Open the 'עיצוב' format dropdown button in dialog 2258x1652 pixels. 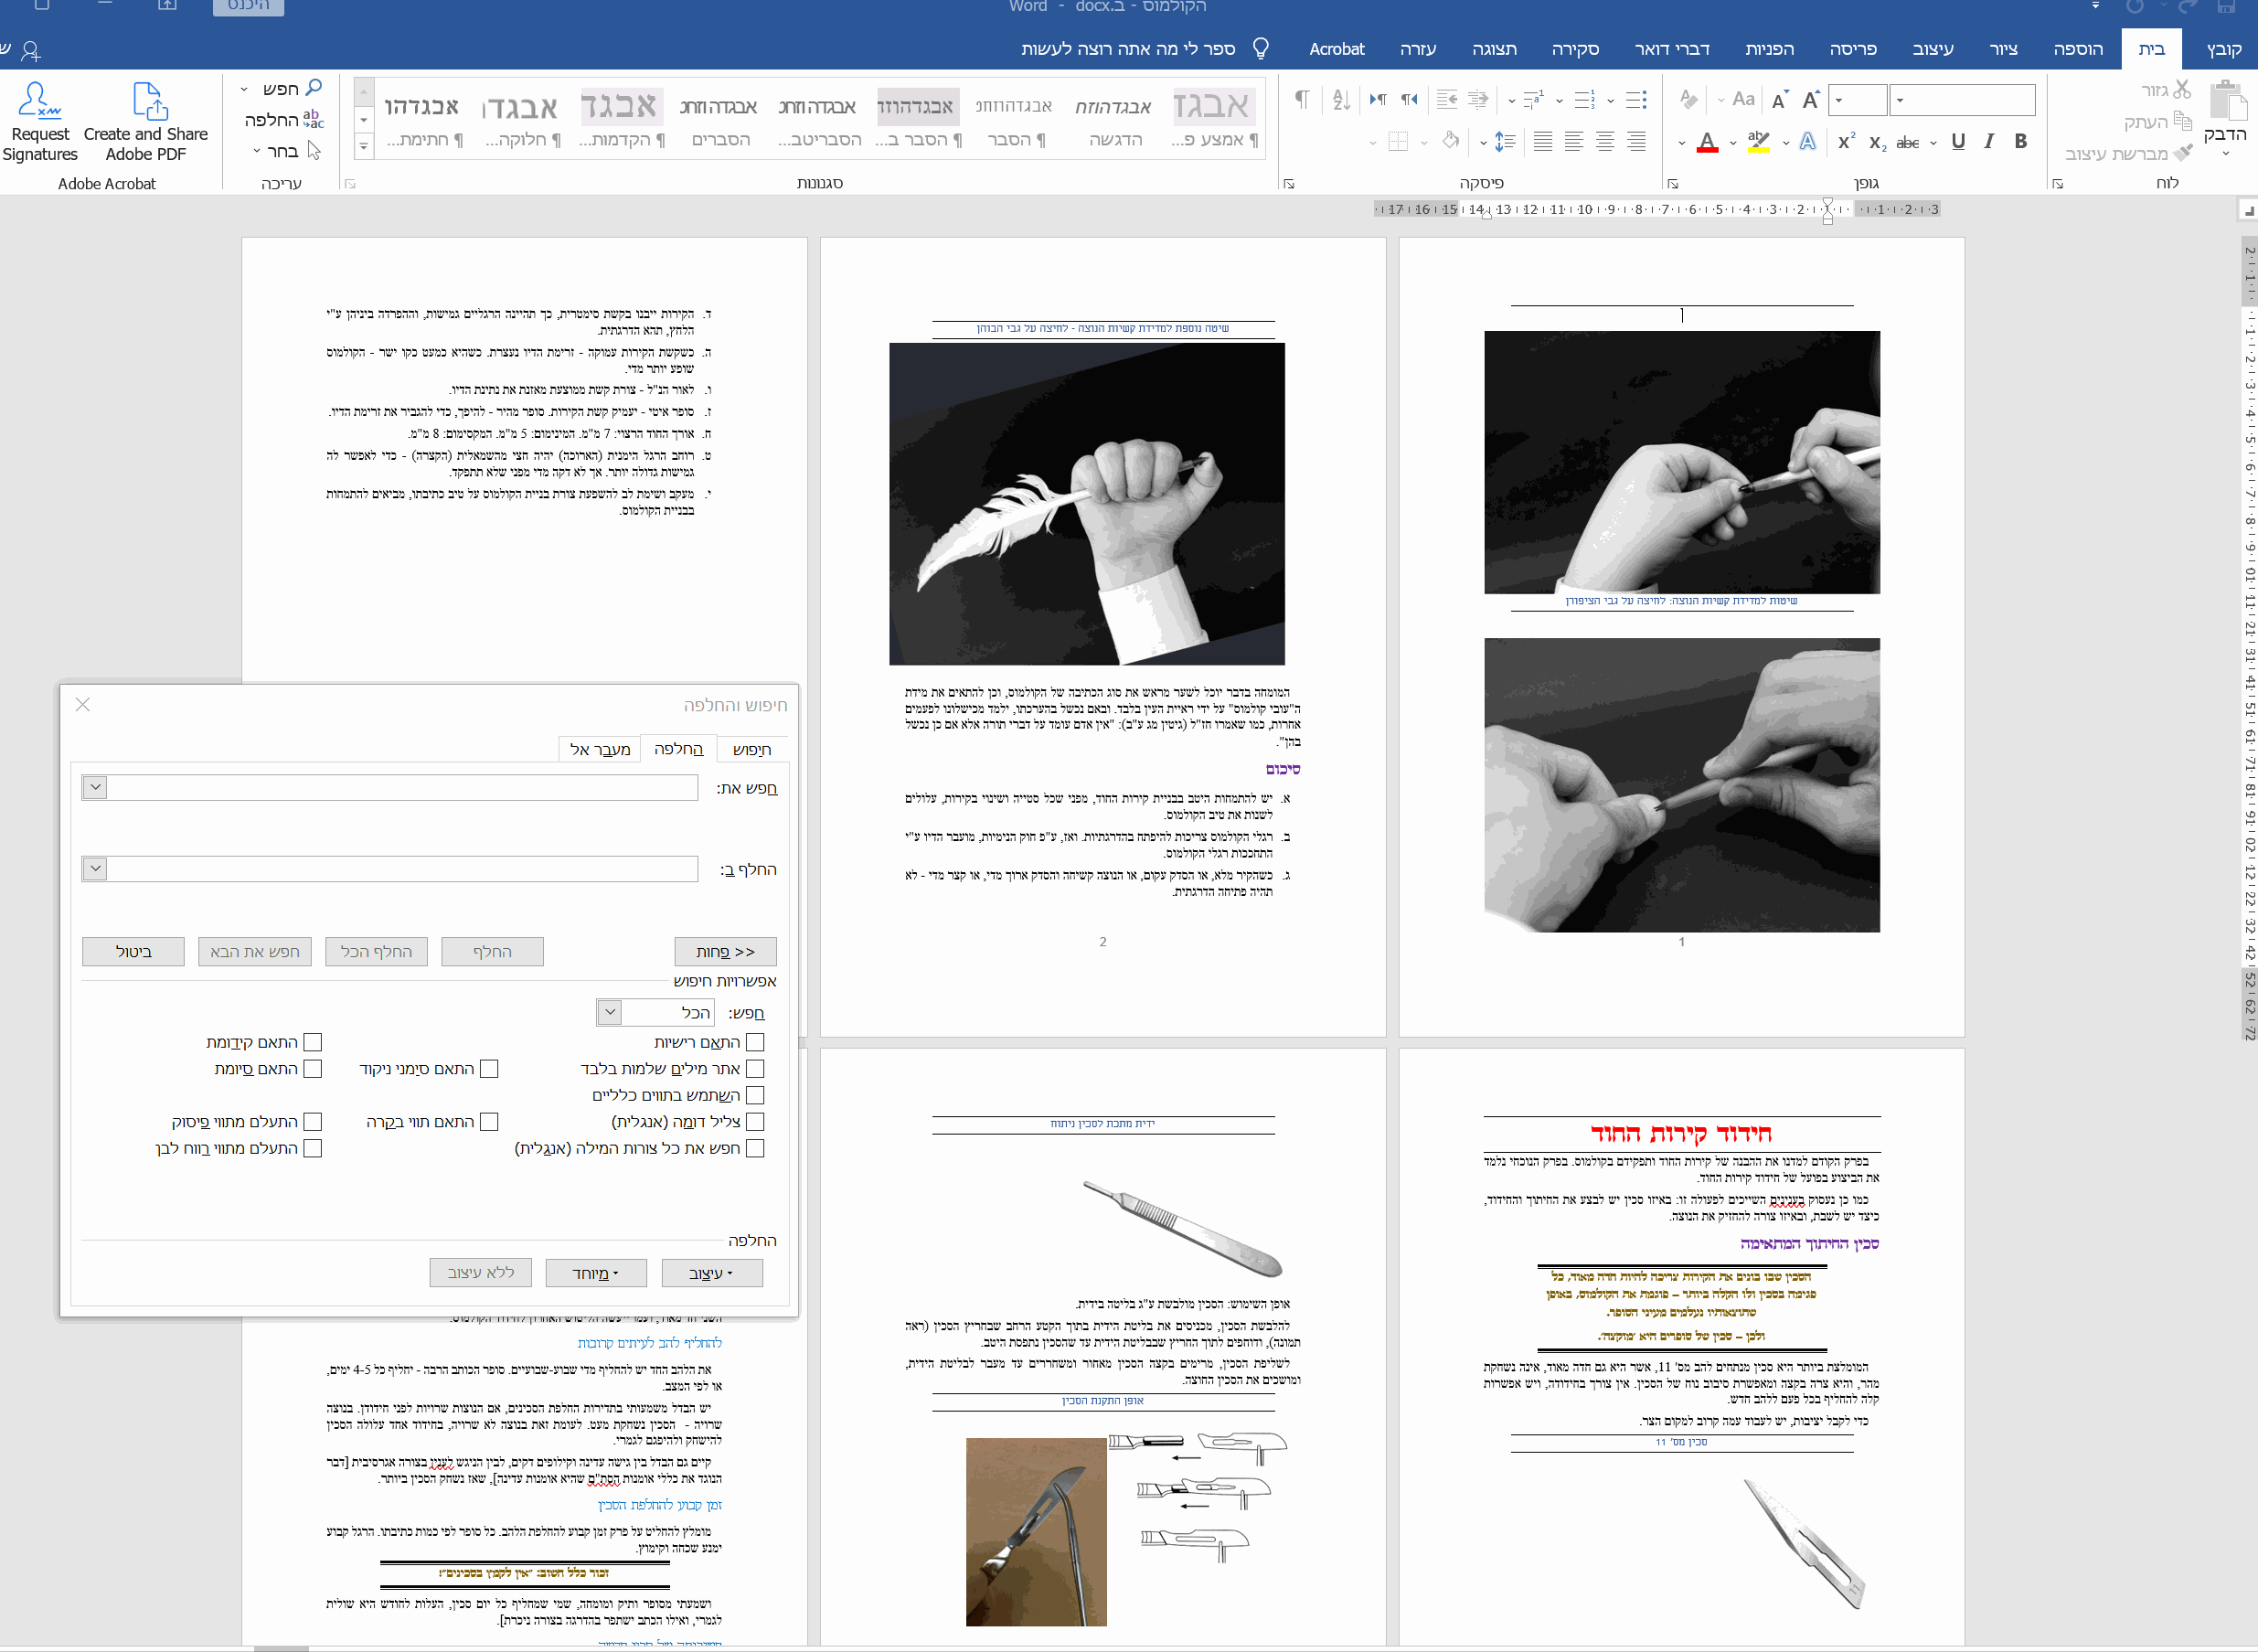711,1273
